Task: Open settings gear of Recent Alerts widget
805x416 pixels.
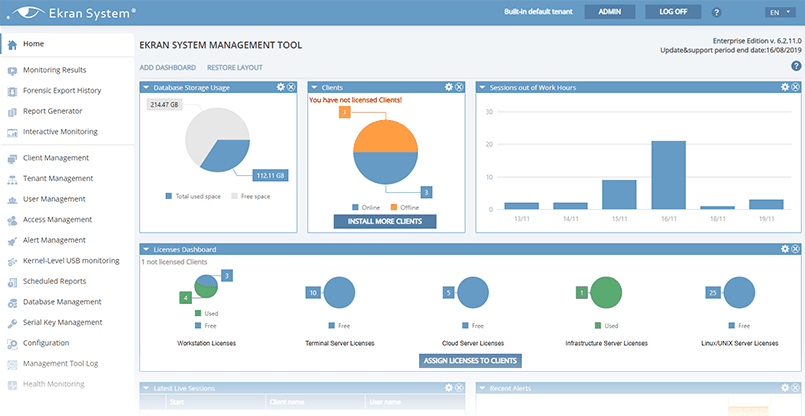Action: 785,388
